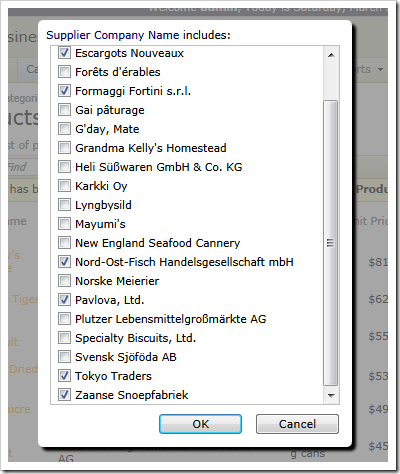
Task: Check Heli Süßwaren GmbH & Co. KG
Action: coord(64,167)
